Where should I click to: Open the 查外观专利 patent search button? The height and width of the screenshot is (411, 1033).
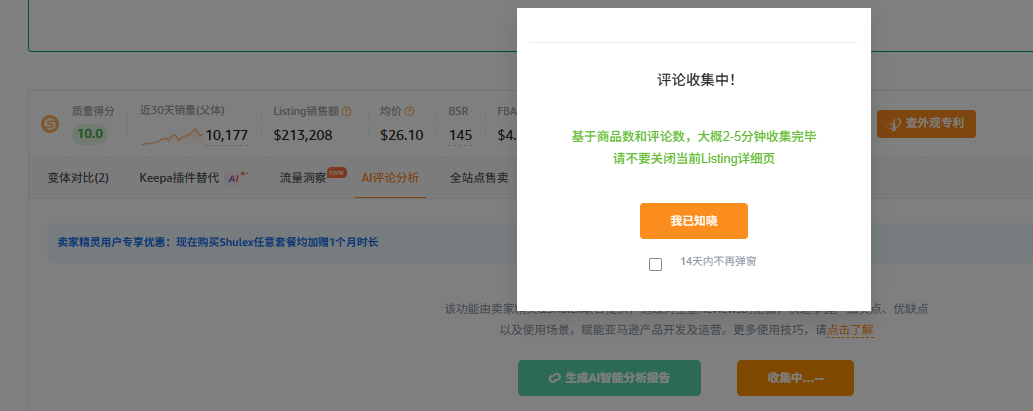926,124
